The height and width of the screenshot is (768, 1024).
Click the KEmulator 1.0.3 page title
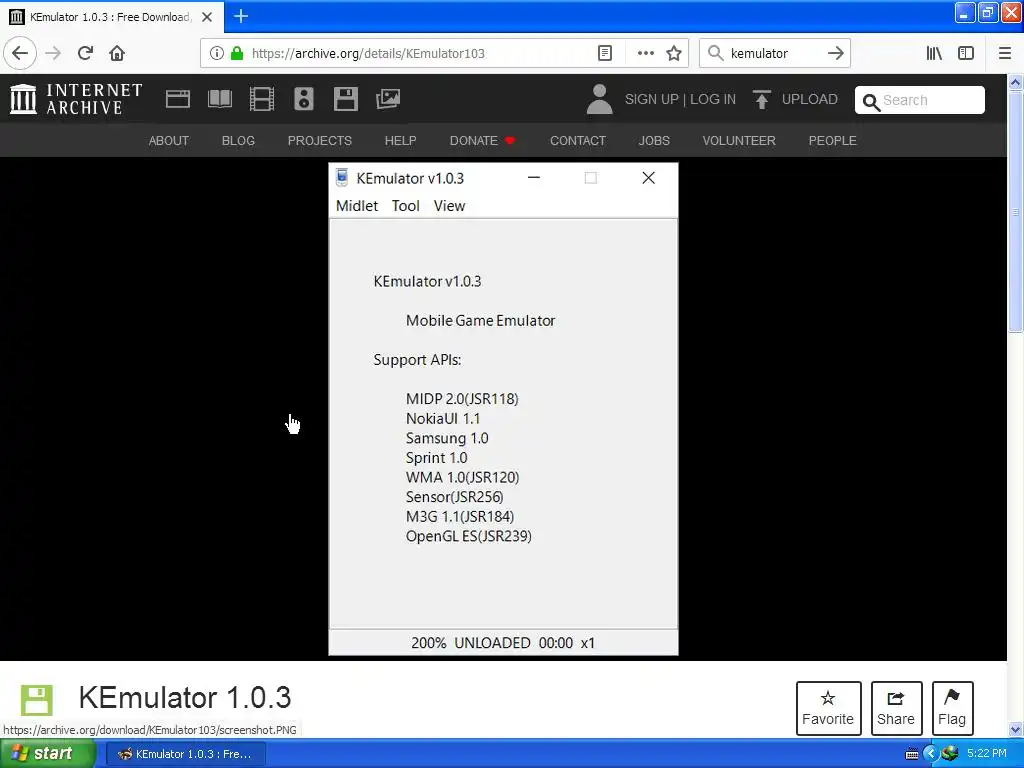coord(185,697)
